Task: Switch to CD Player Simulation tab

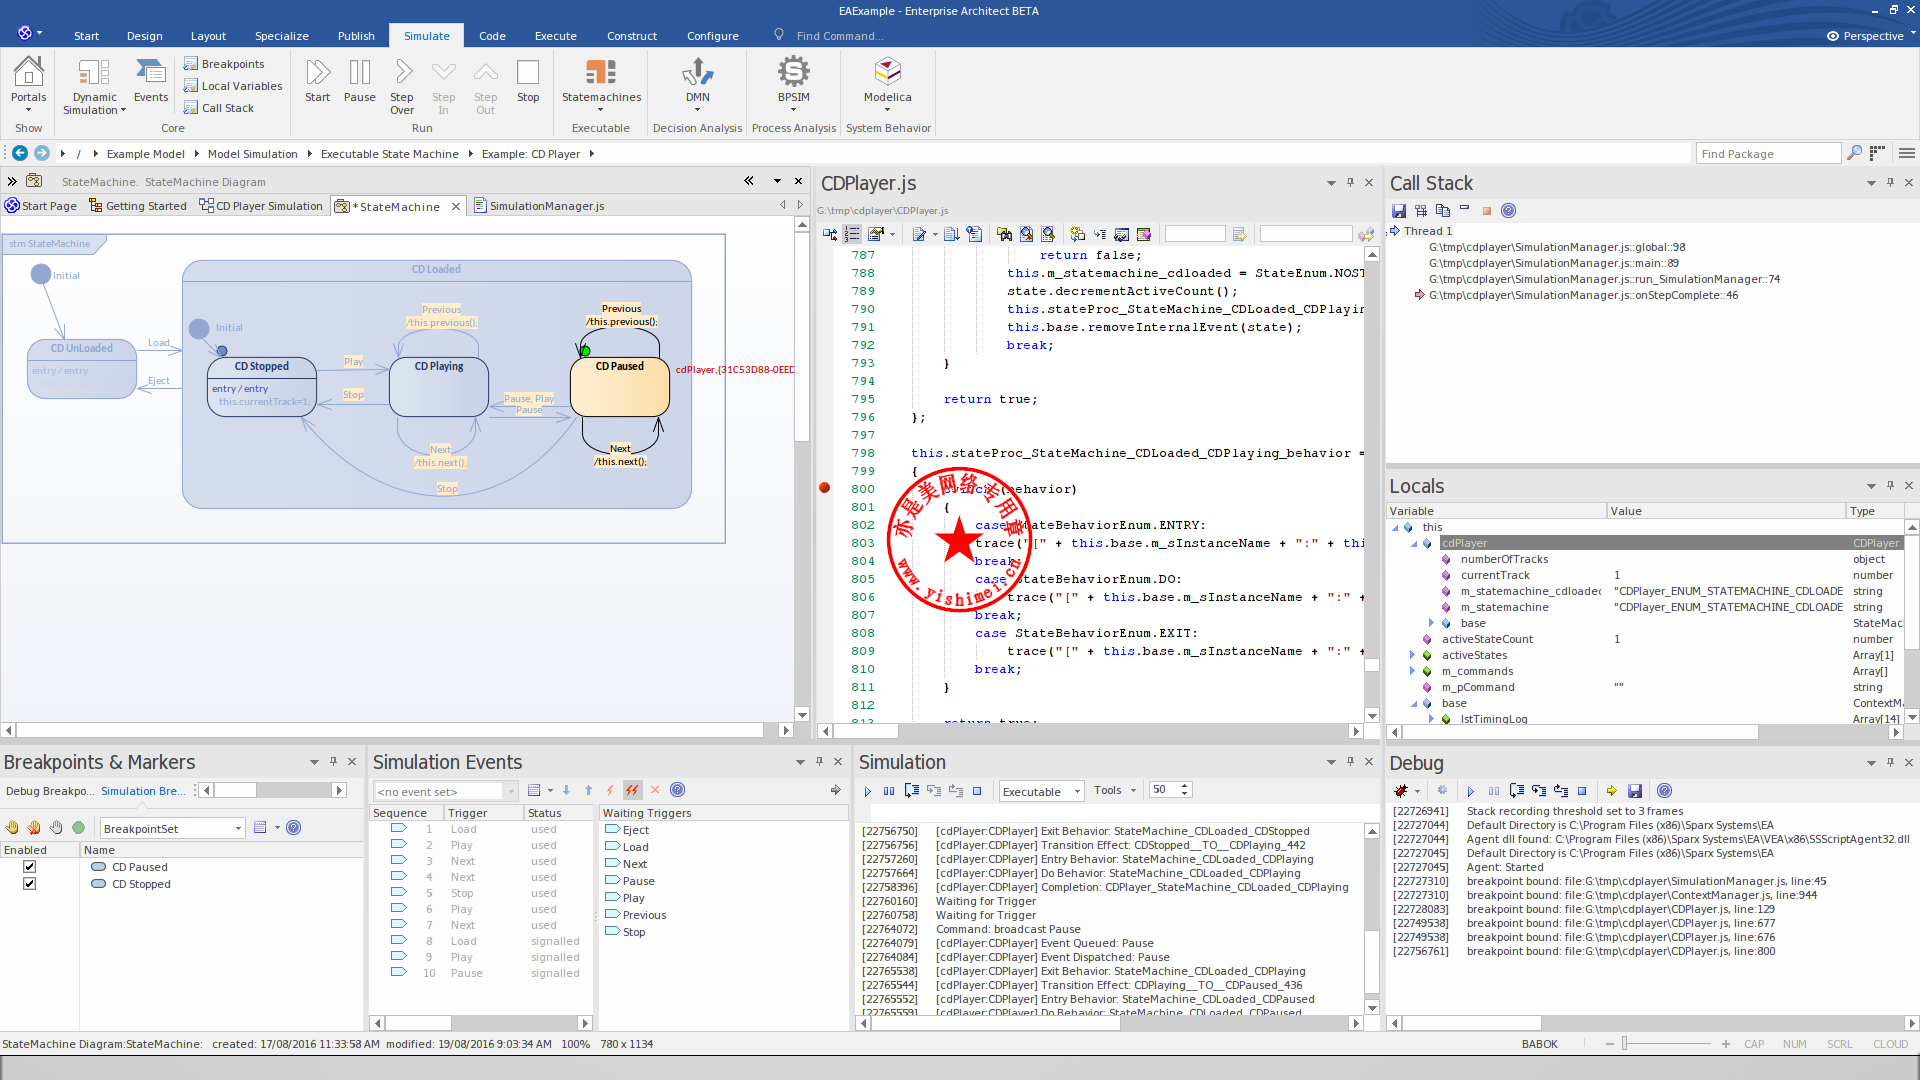Action: coord(261,206)
